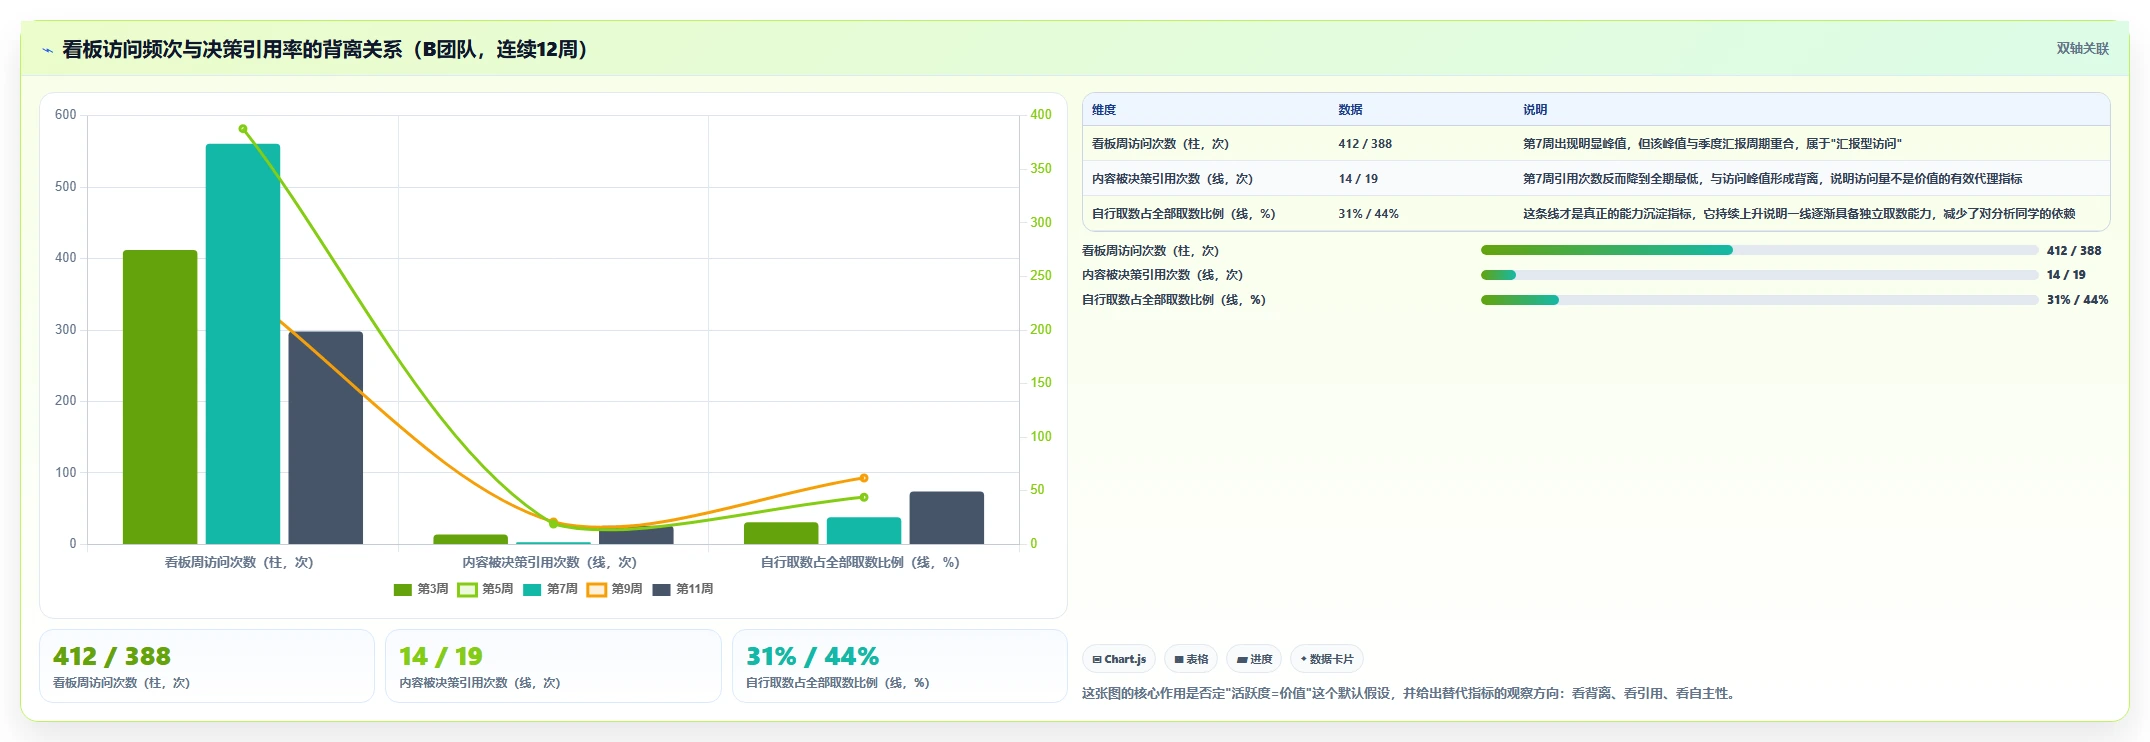
Task: Click the green bar in 自行取数占全部取数比例 group
Action: [x=781, y=533]
